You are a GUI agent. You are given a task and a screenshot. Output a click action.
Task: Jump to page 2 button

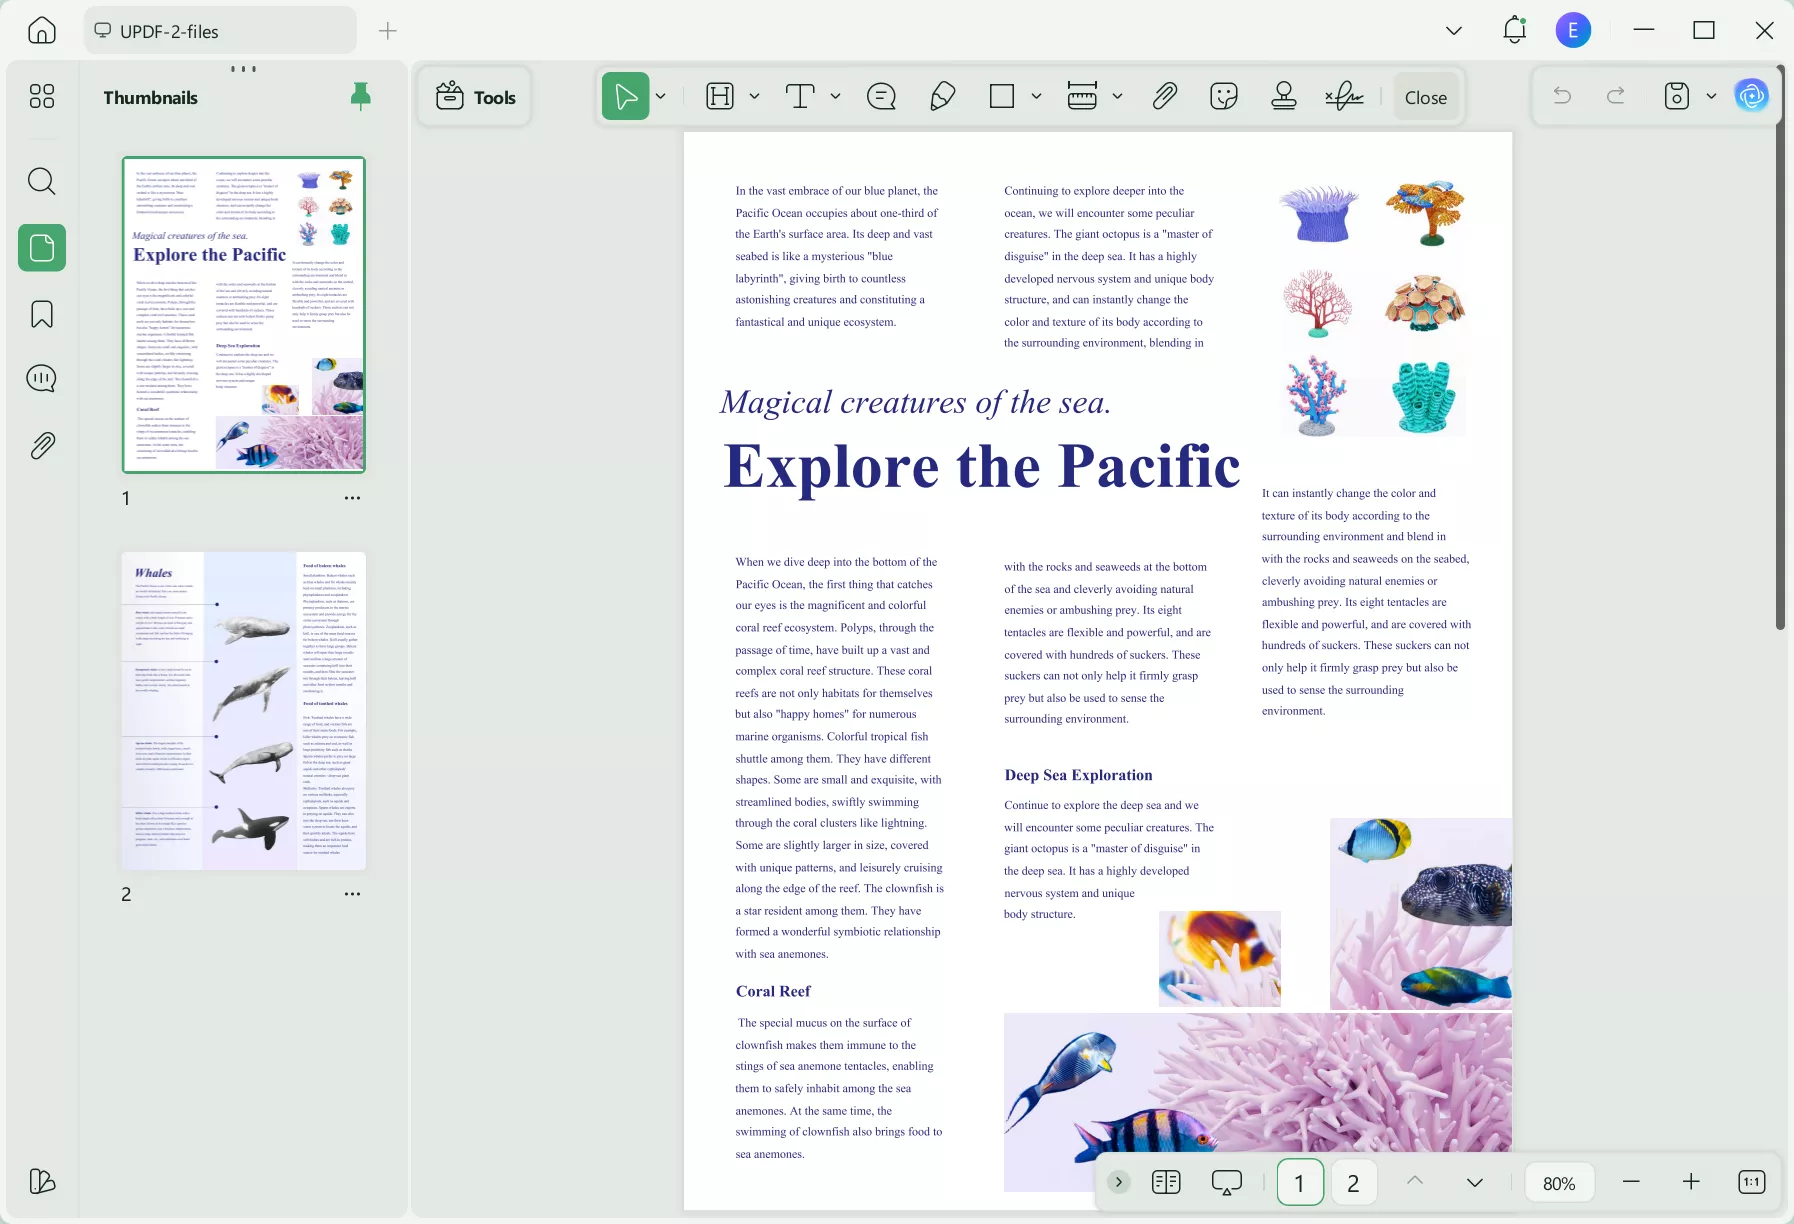pos(1353,1183)
